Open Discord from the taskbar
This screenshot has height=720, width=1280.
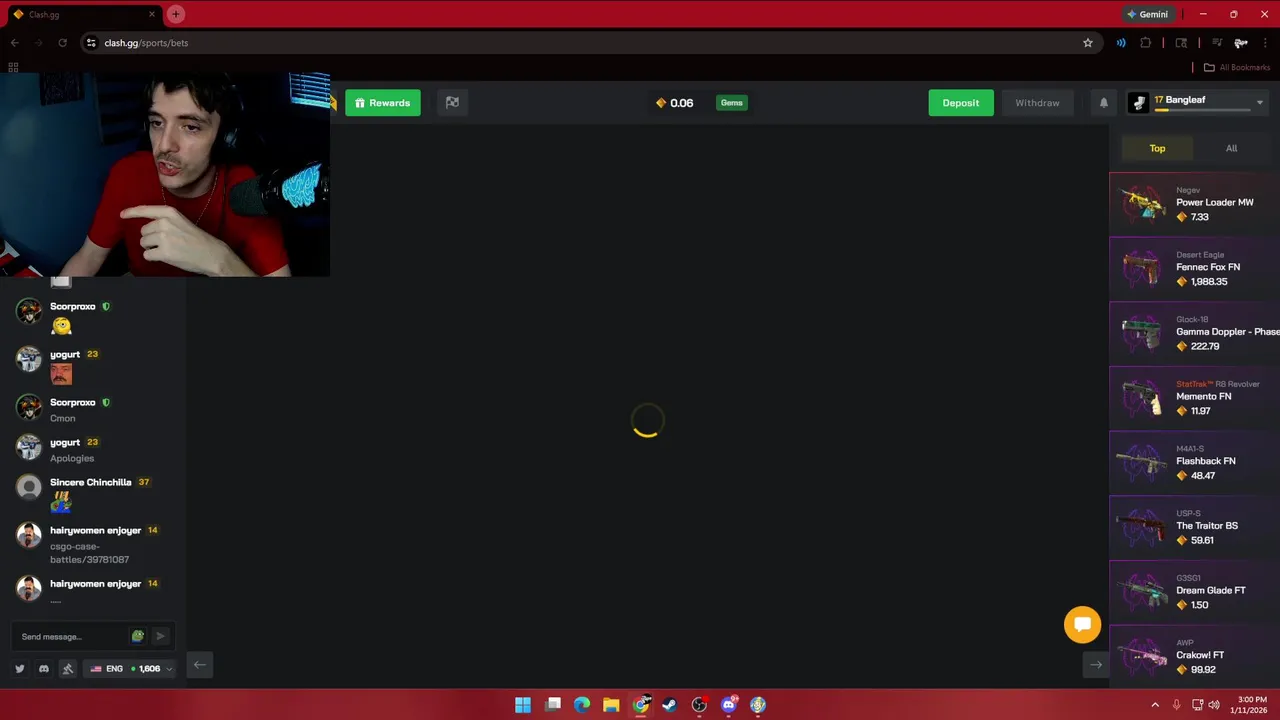[728, 705]
